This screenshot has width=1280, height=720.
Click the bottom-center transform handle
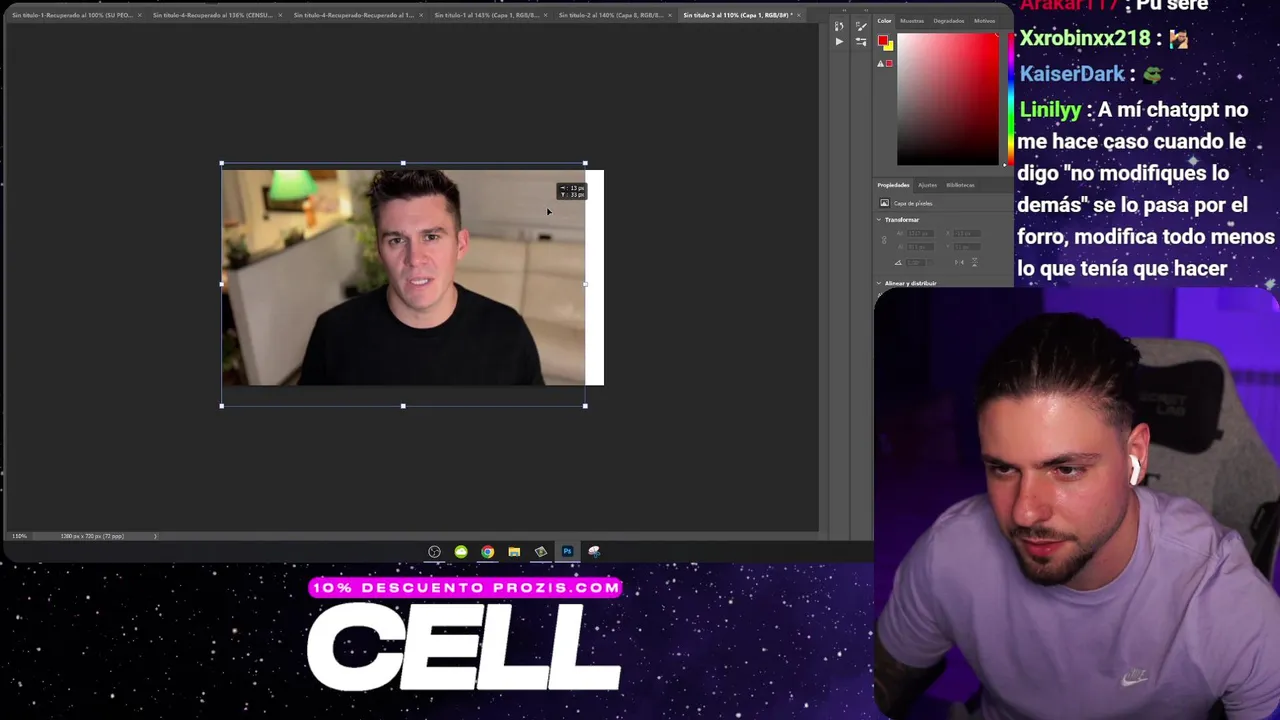coord(403,405)
